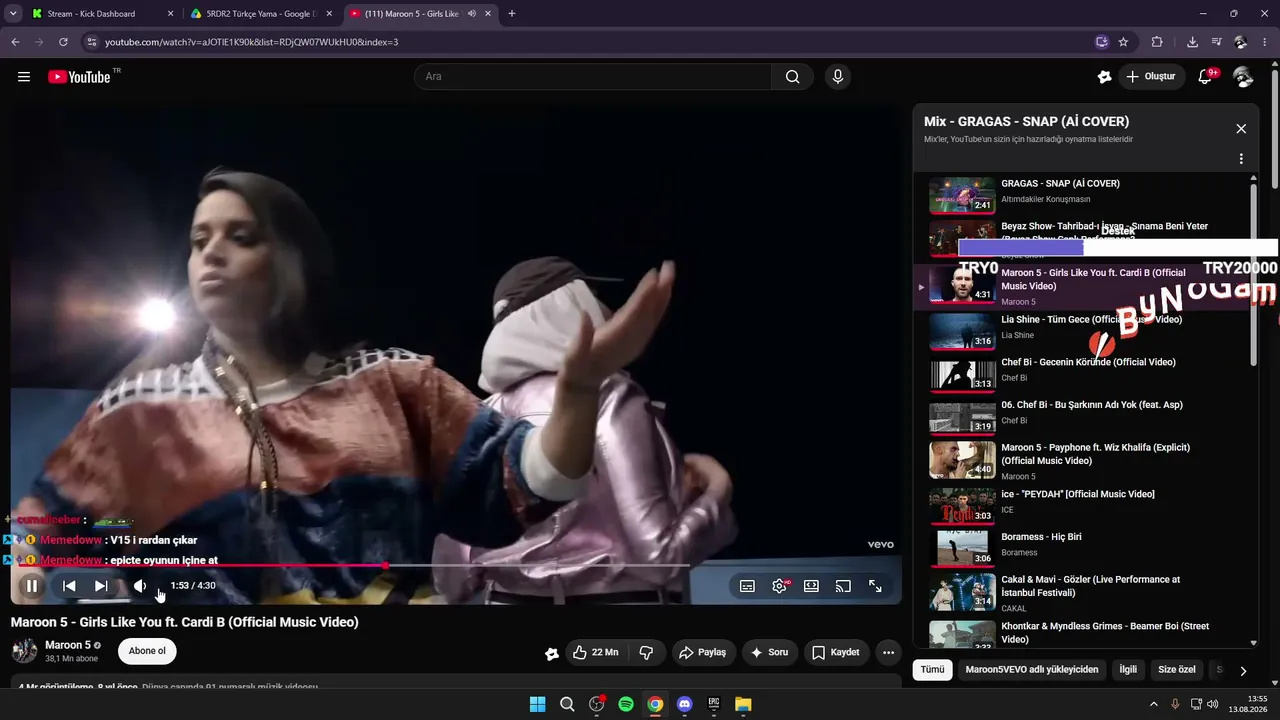Viewport: 1280px width, 720px height.
Task: Play ice - PEYDAH official music video
Action: (1085, 506)
